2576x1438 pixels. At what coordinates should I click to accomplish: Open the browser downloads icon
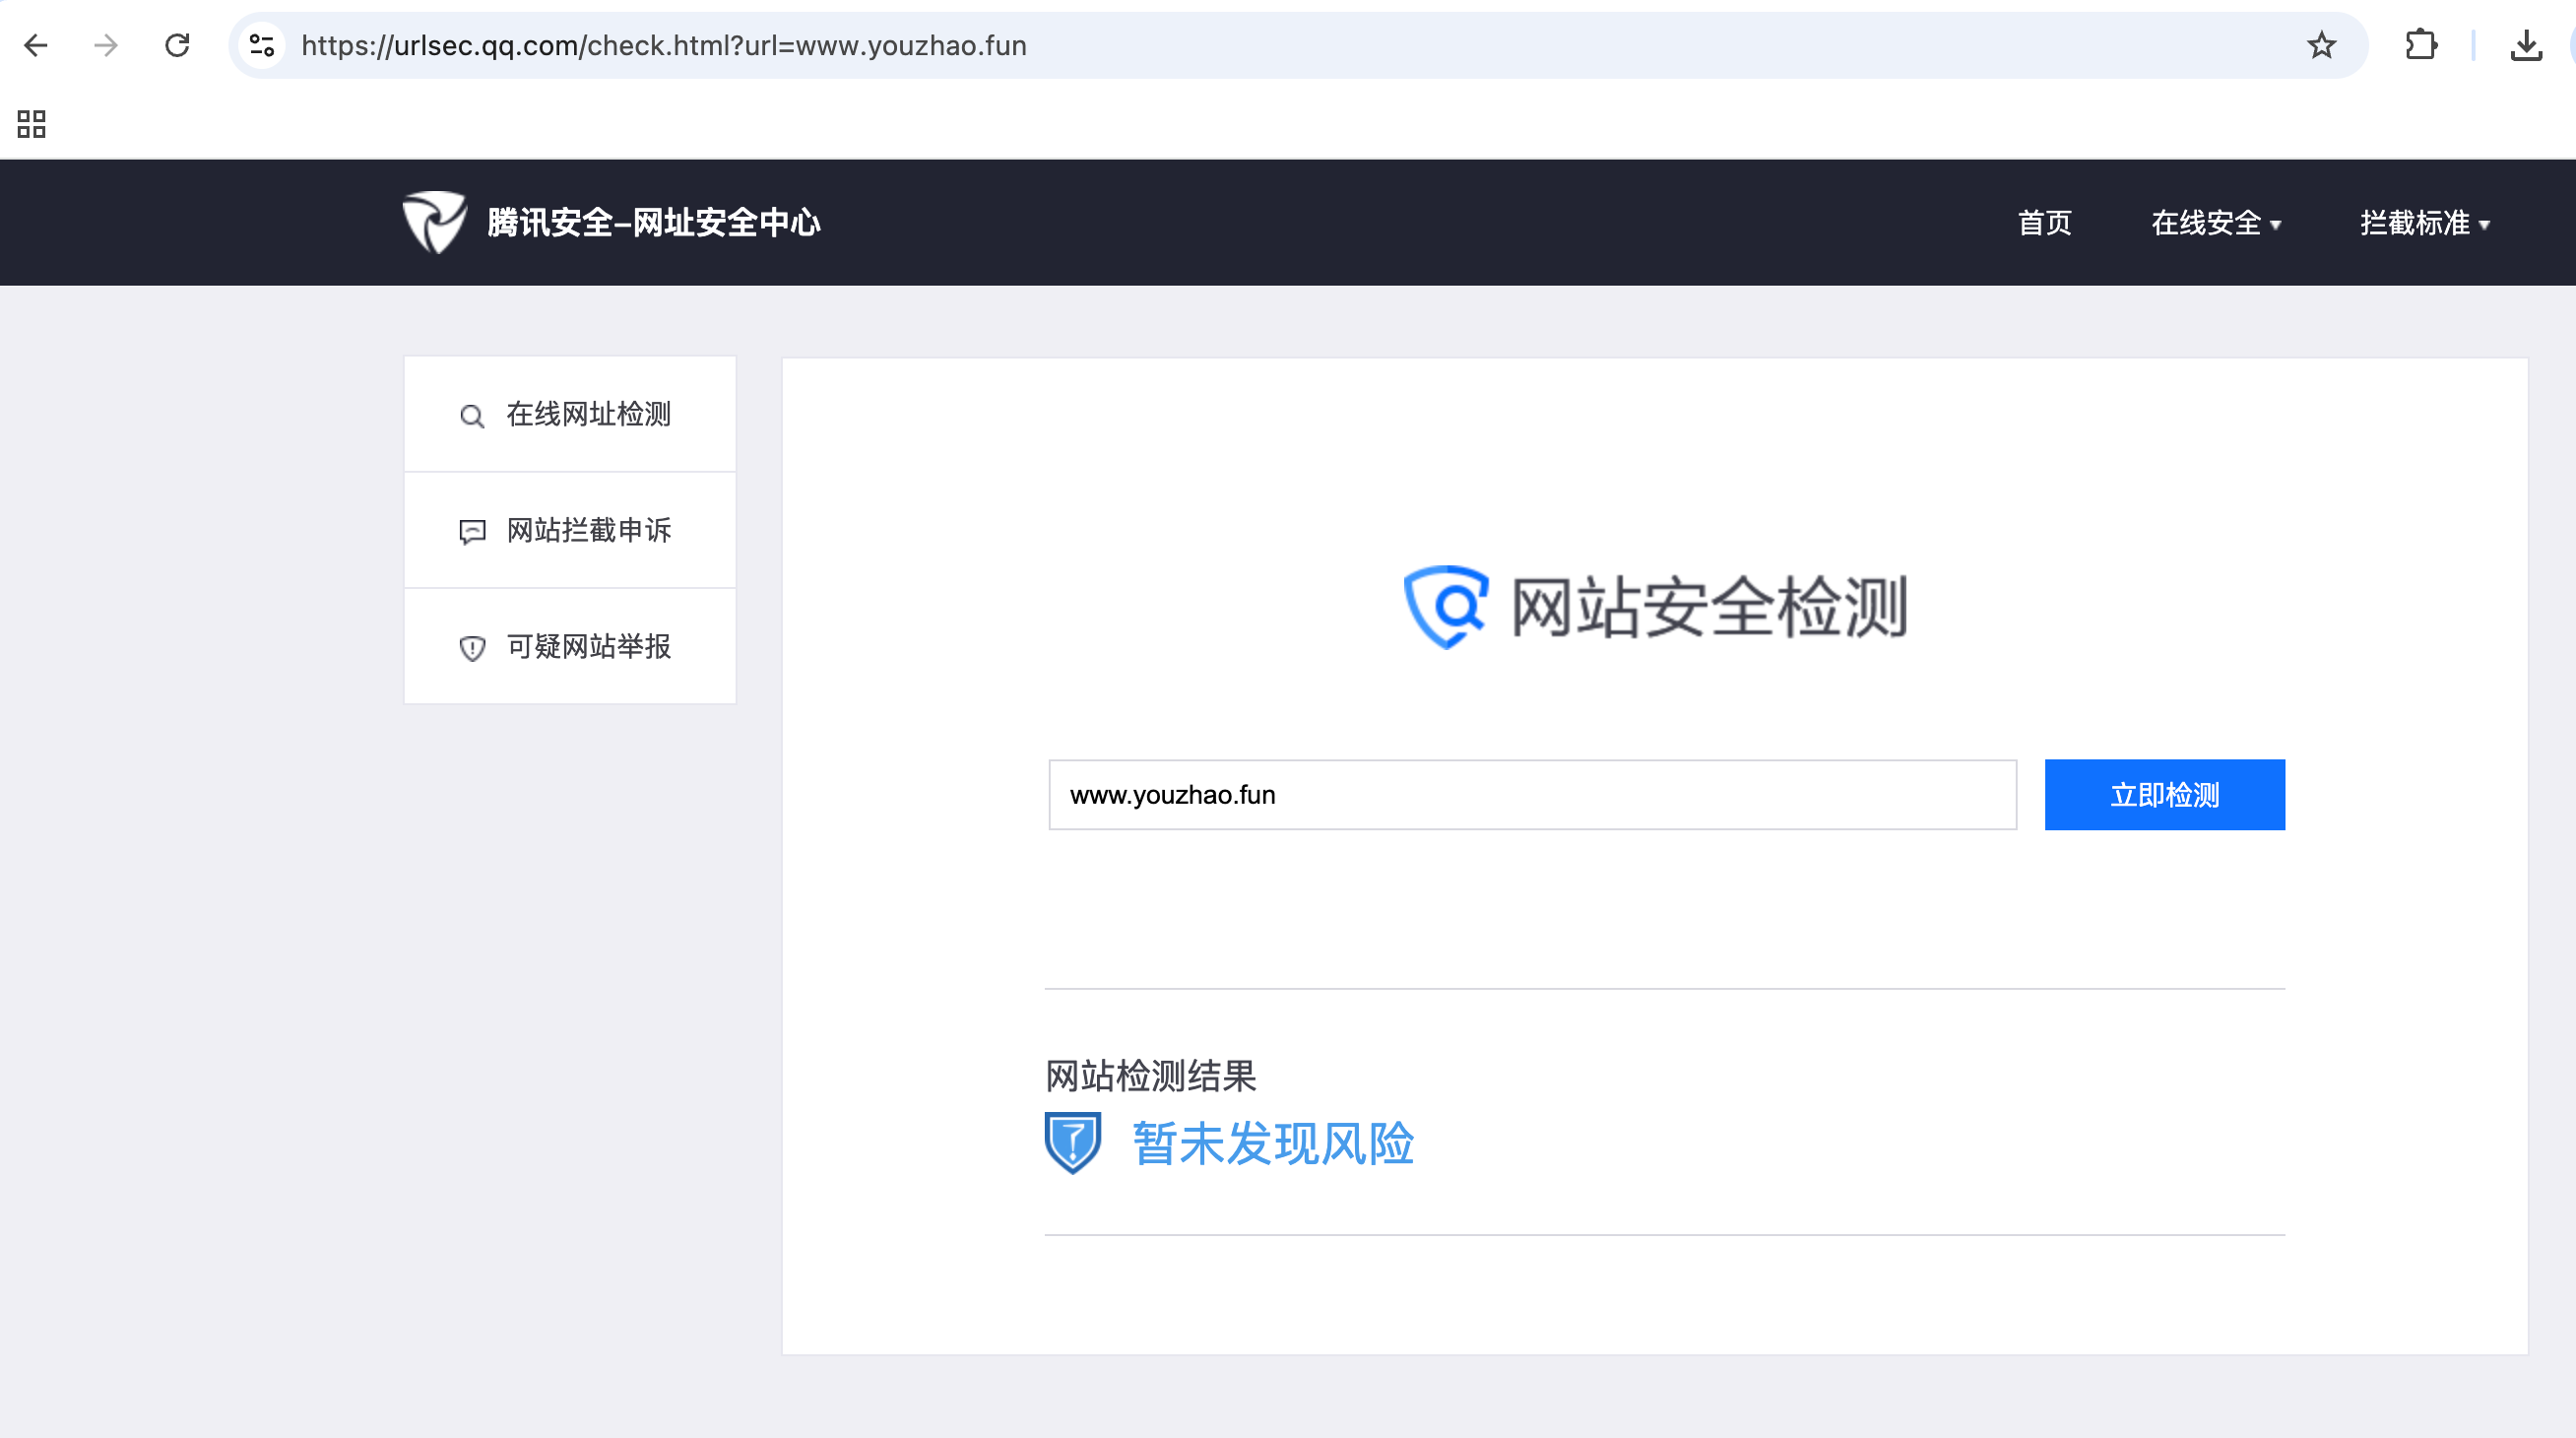2526,45
